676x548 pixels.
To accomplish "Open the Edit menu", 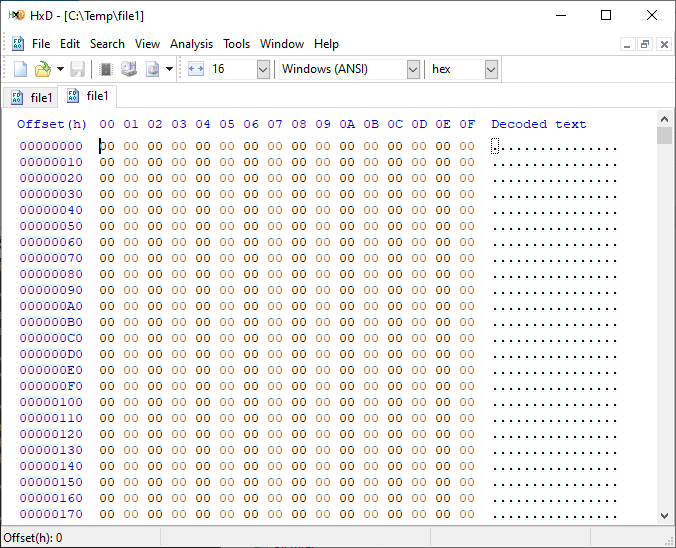I will click(70, 44).
